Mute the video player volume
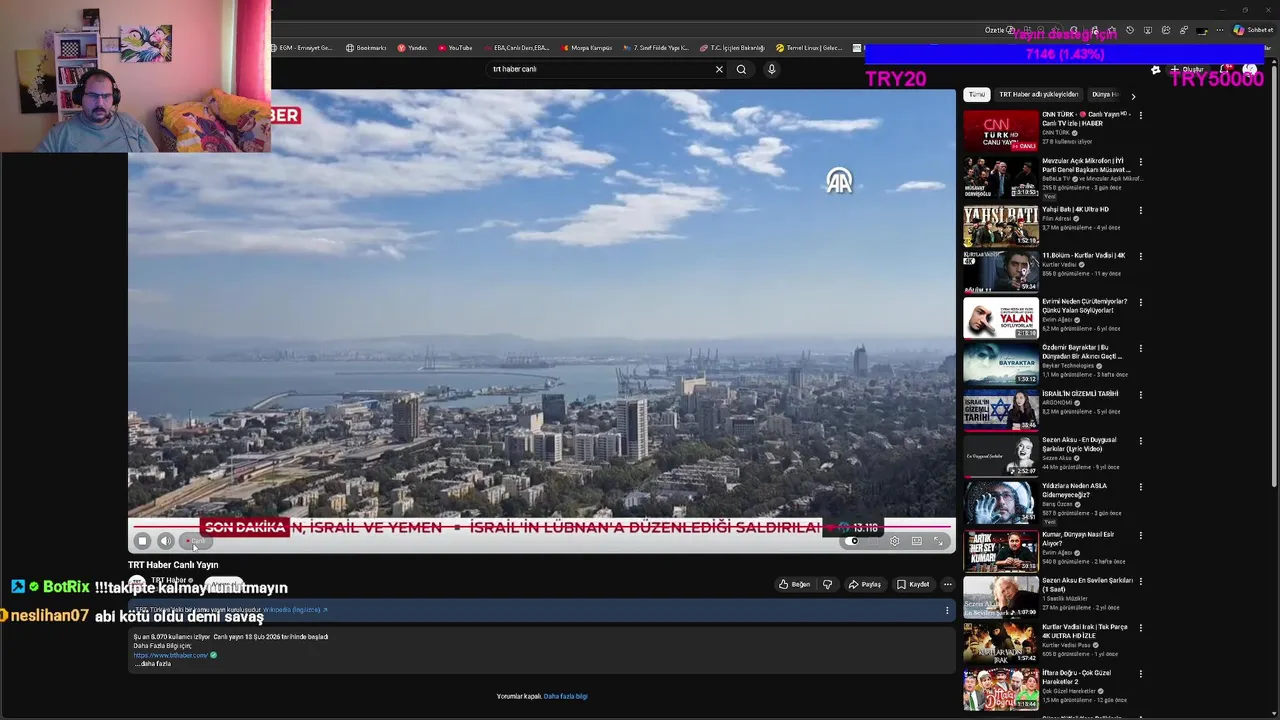 point(166,541)
